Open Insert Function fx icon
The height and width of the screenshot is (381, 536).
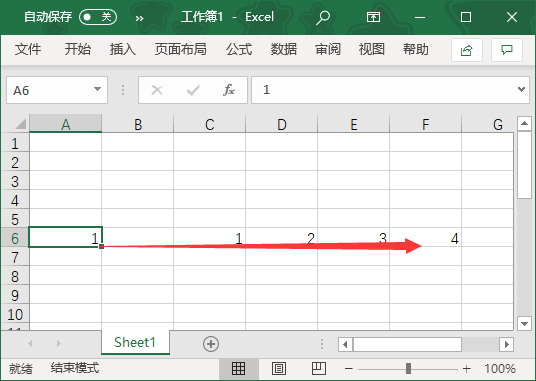(229, 90)
